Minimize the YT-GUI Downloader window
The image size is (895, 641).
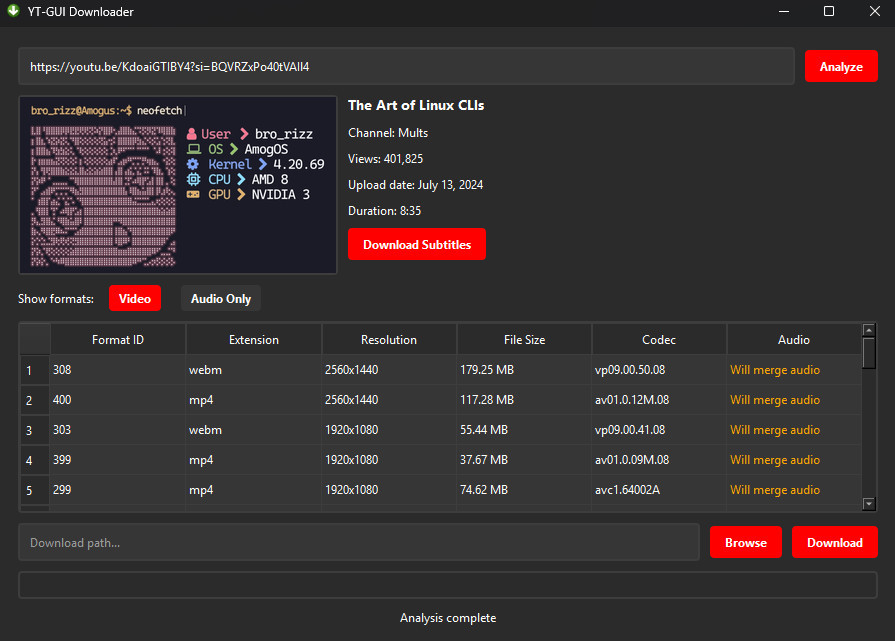point(784,11)
